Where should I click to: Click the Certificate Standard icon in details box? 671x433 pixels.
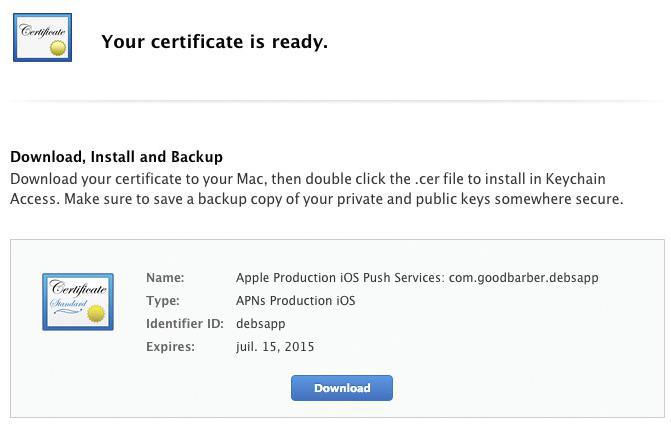tap(77, 301)
